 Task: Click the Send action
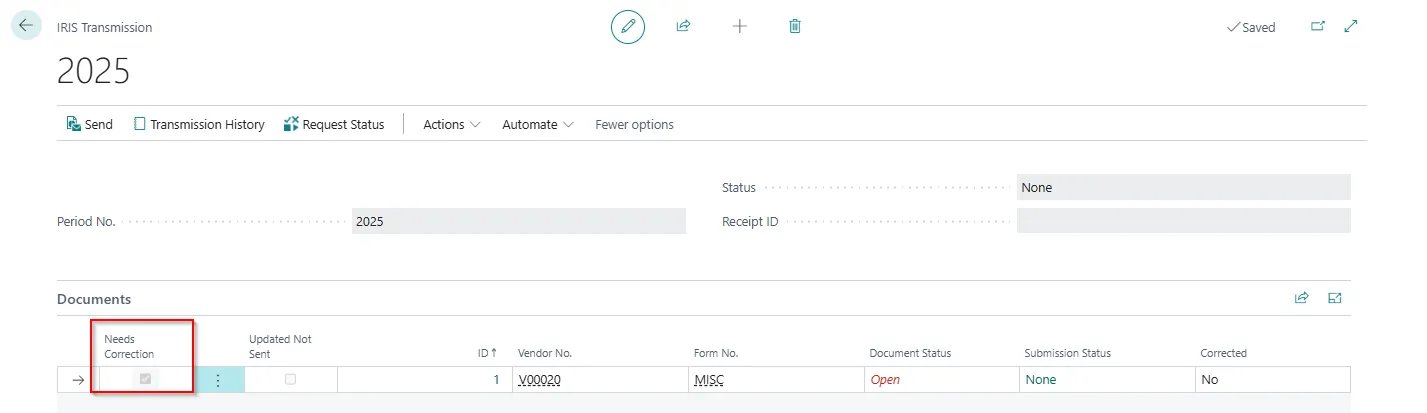pyautogui.click(x=89, y=125)
